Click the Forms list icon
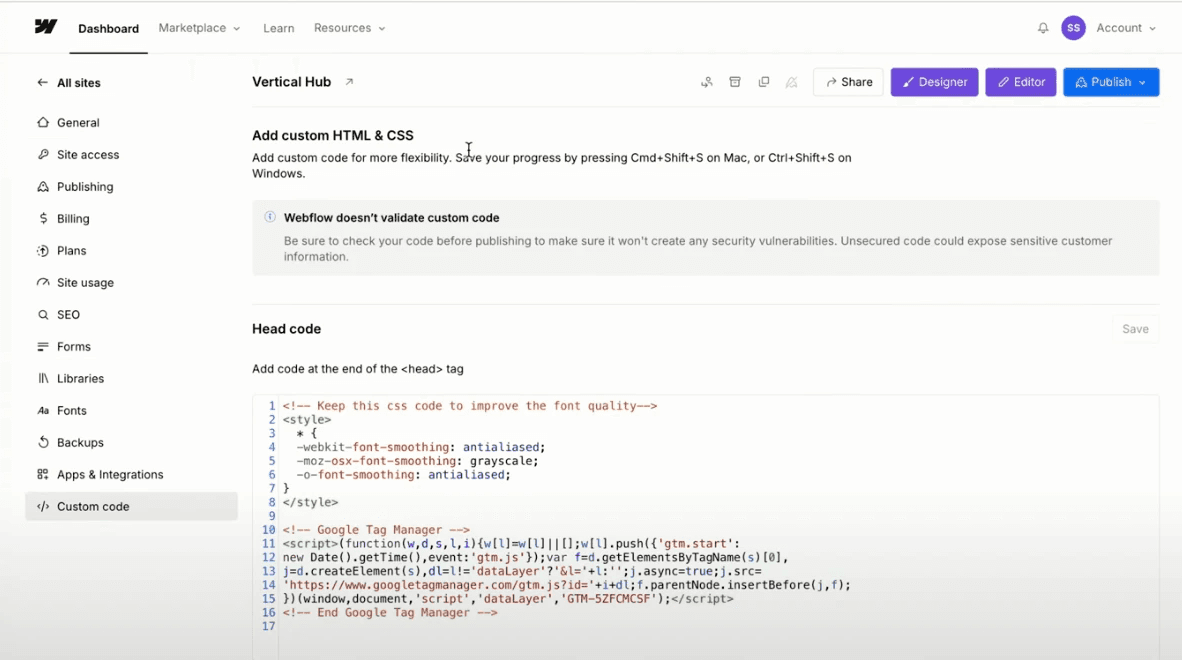The height and width of the screenshot is (660, 1182). pos(43,347)
